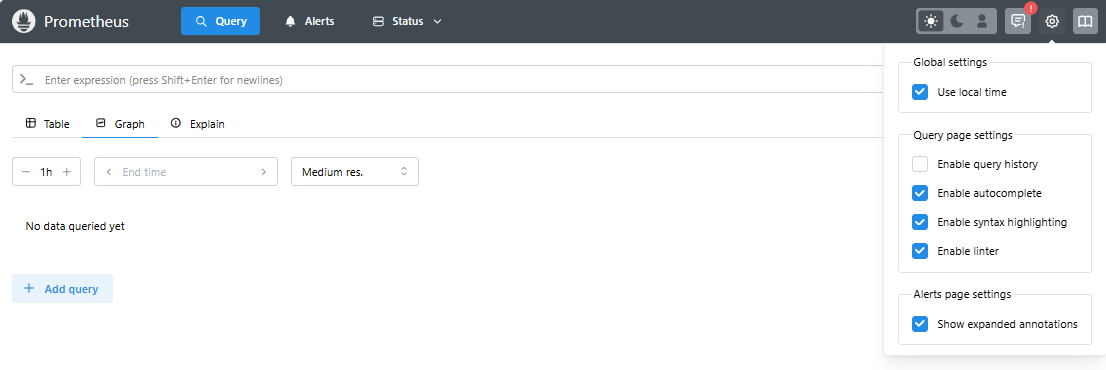Toggle Show expanded annotations checkbox
Screen dimensions: 1106x370
tap(920, 324)
